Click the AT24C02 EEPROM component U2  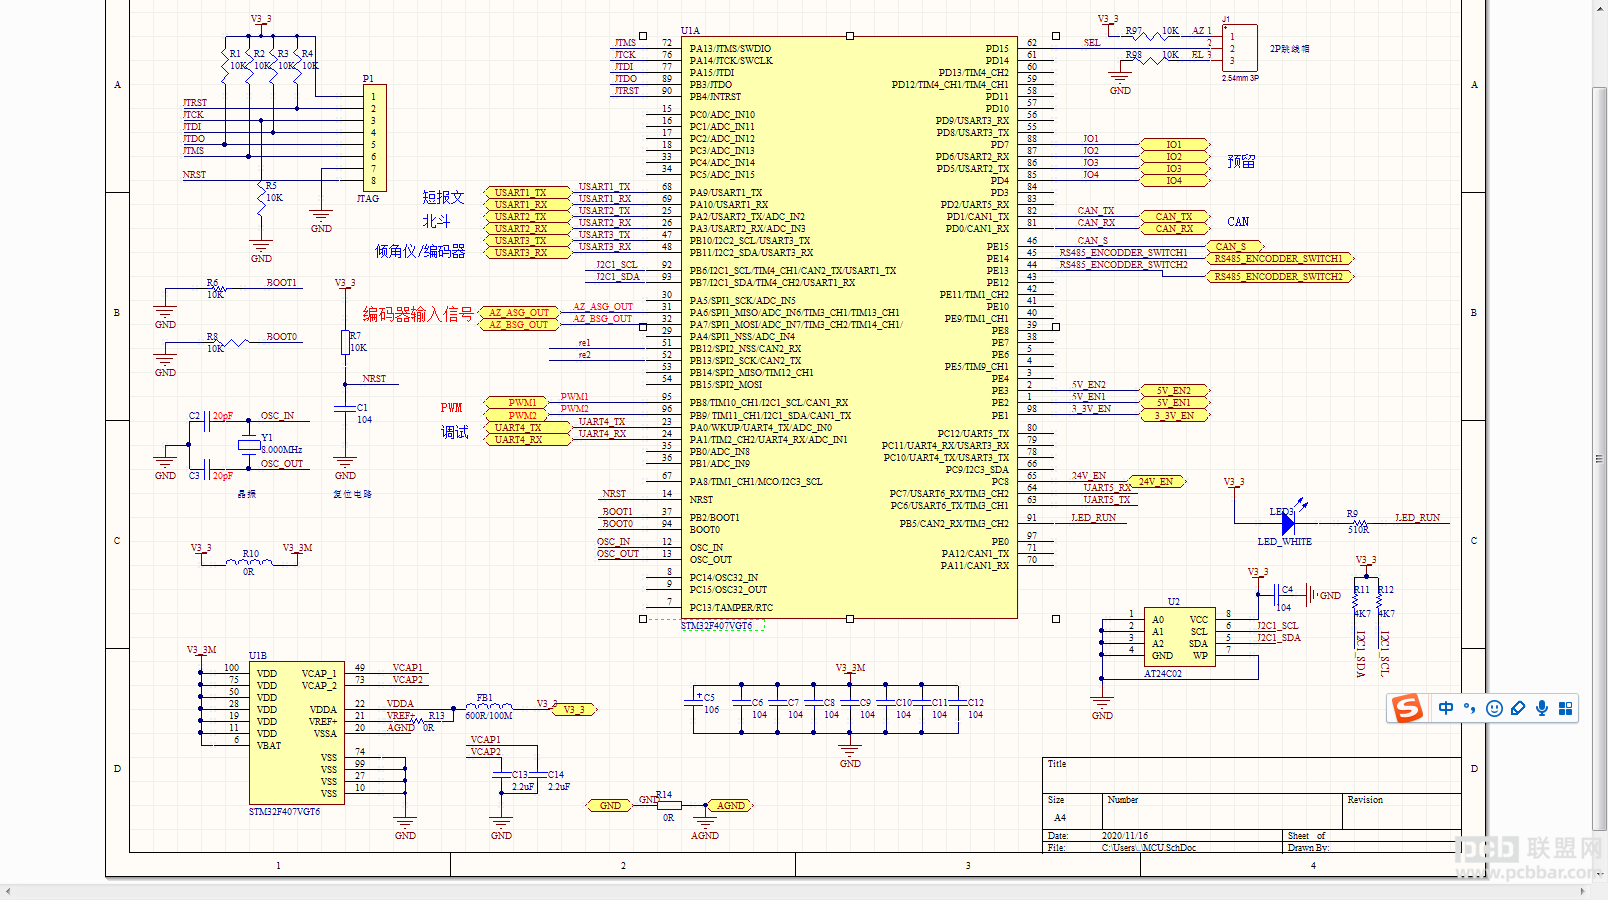pos(1178,637)
